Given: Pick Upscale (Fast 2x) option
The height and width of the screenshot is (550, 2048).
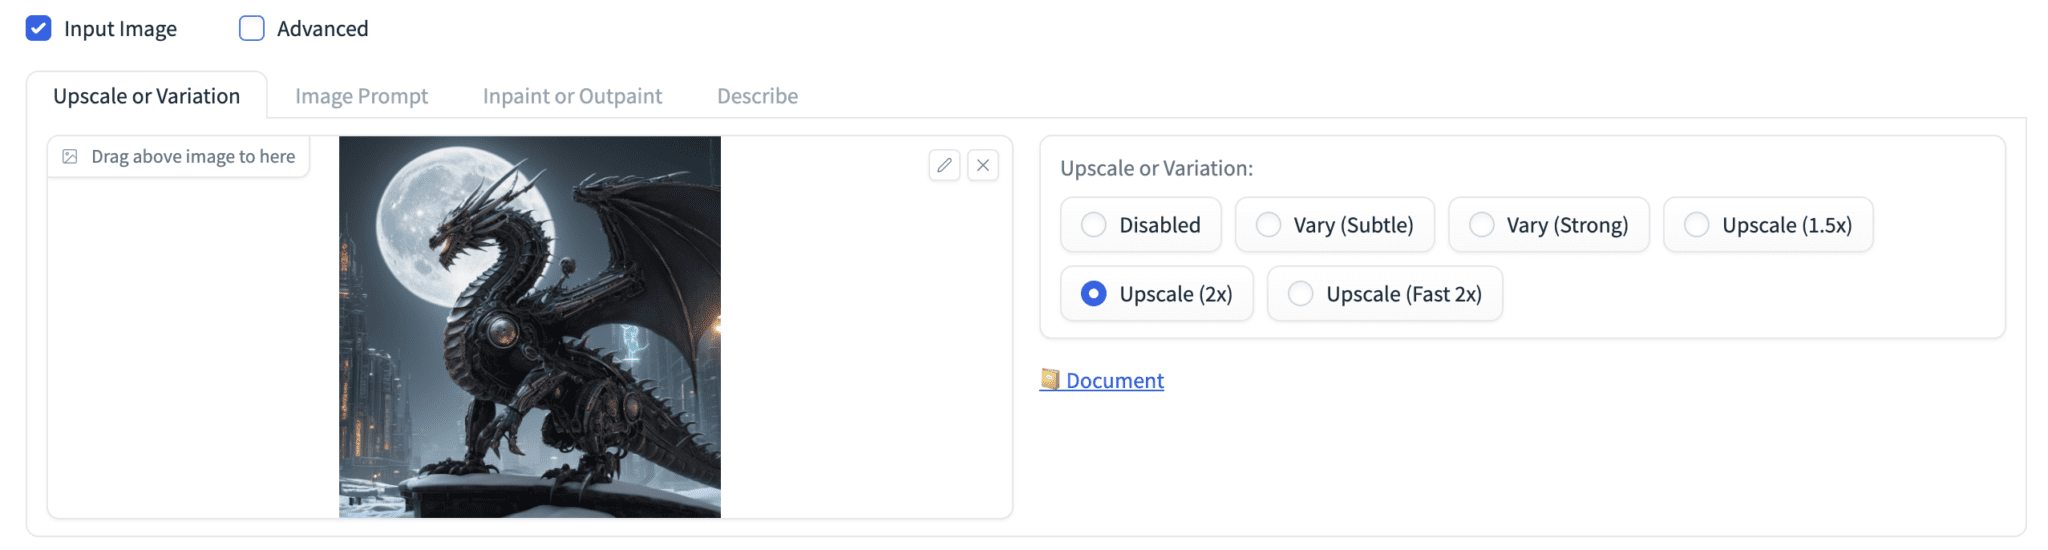Looking at the screenshot, I should point(1301,294).
